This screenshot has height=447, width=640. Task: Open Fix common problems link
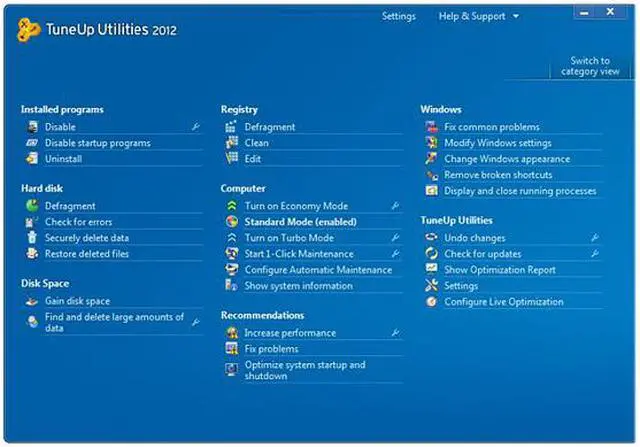pos(492,127)
